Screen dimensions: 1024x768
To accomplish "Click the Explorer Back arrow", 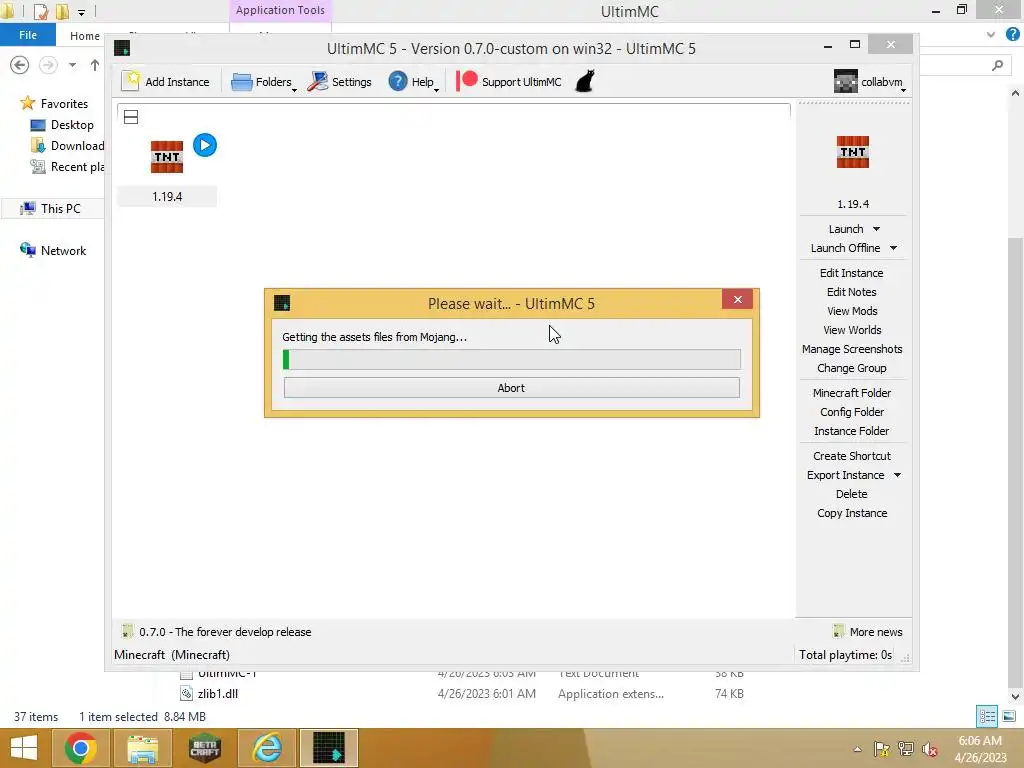I will pos(20,65).
